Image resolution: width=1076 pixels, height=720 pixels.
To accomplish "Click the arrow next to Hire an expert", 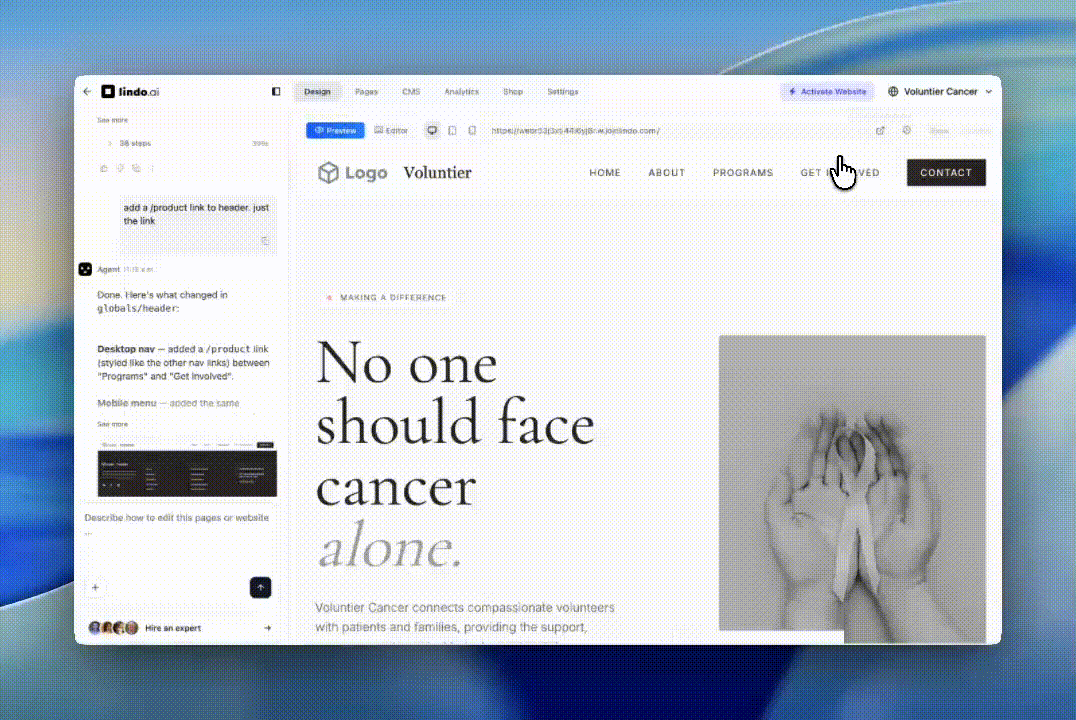I will pyautogui.click(x=268, y=628).
